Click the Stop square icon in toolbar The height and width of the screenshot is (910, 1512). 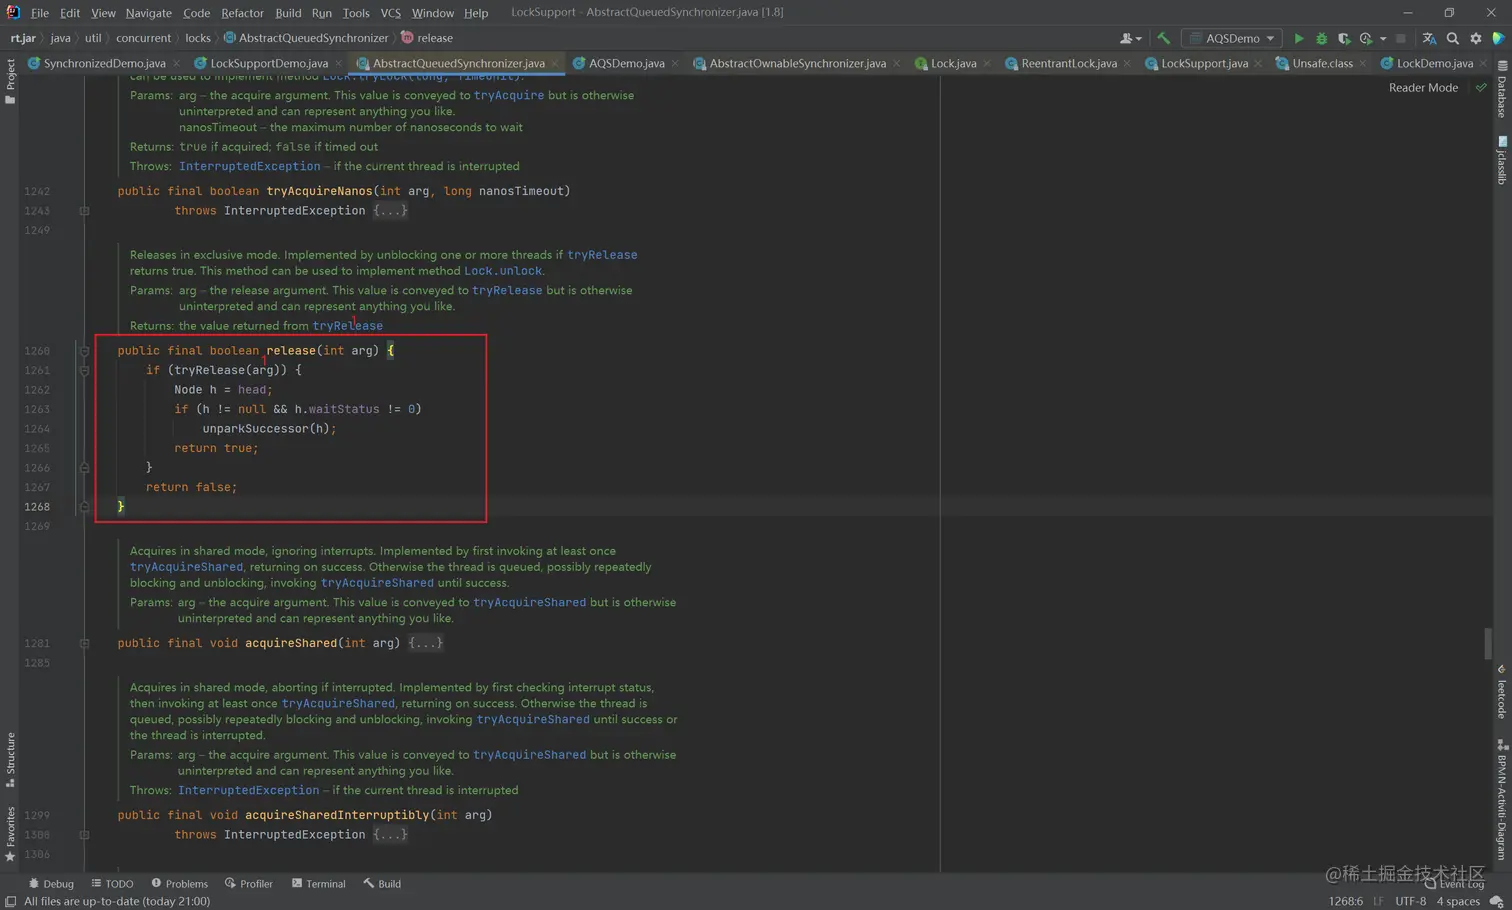pos(1401,38)
